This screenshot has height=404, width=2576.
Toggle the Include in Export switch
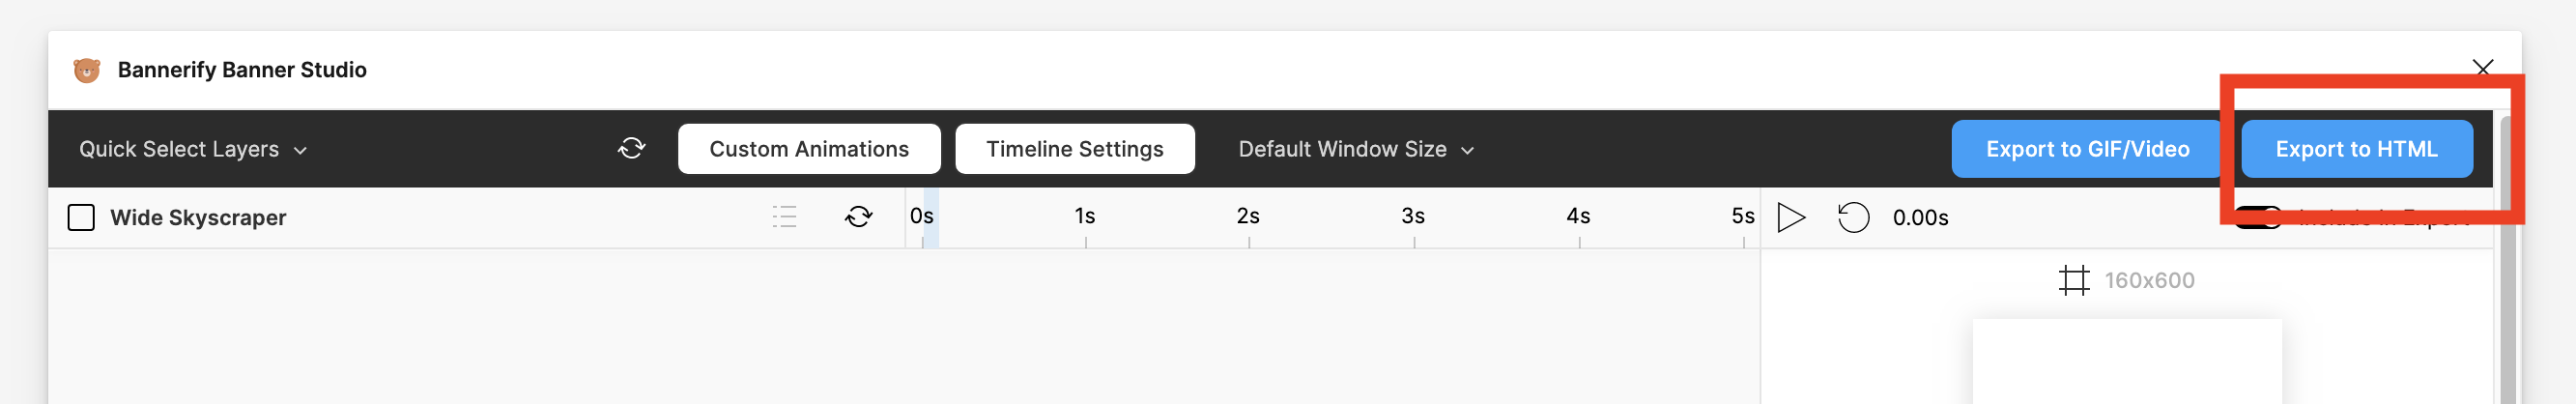point(2258,217)
